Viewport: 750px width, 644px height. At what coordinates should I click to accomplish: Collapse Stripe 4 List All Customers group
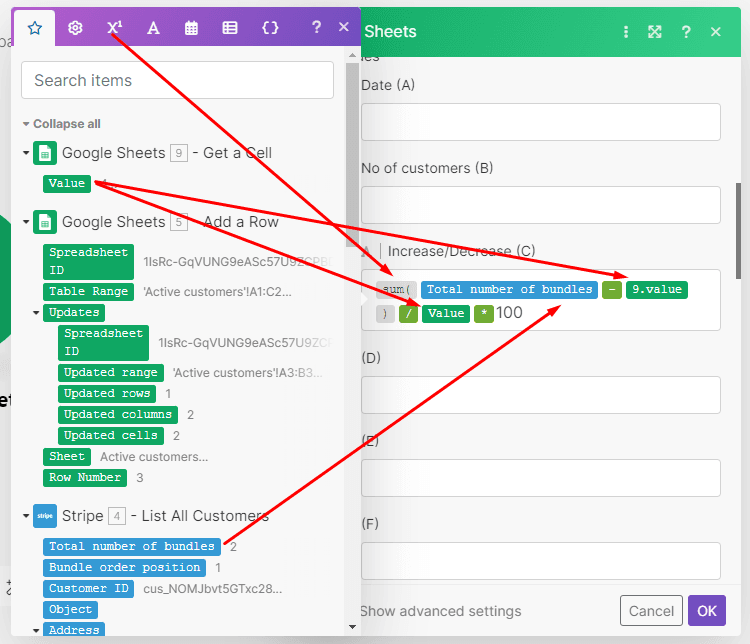(26, 516)
